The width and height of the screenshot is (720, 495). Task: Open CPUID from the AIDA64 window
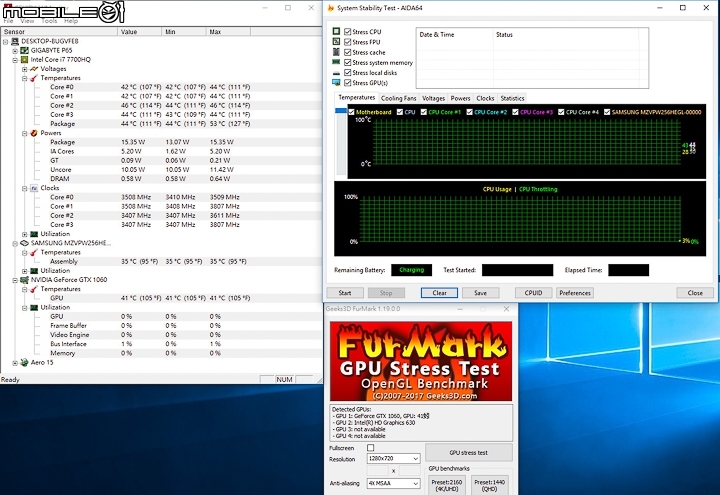coord(533,293)
